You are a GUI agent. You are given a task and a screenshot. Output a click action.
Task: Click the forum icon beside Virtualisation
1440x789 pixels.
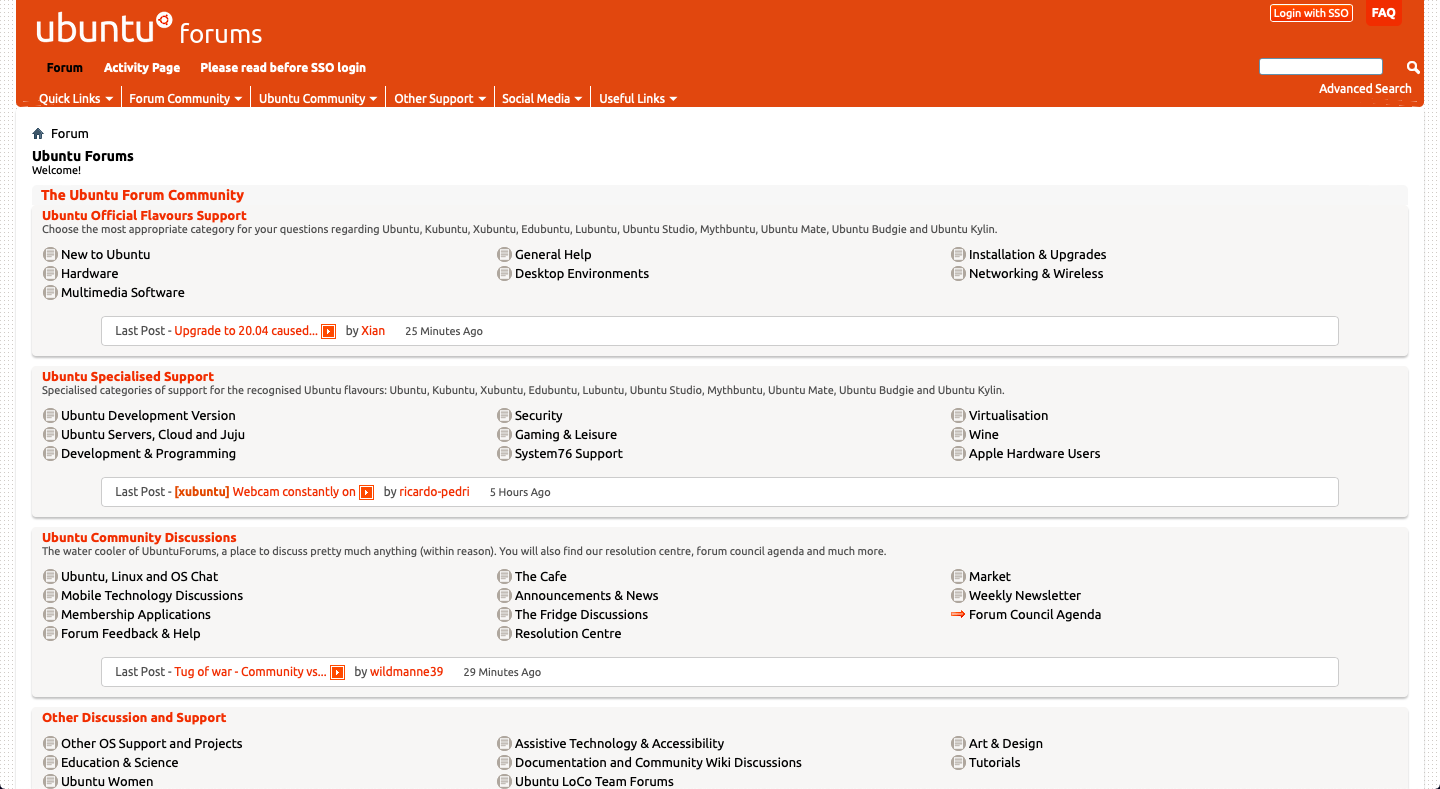[x=958, y=416]
